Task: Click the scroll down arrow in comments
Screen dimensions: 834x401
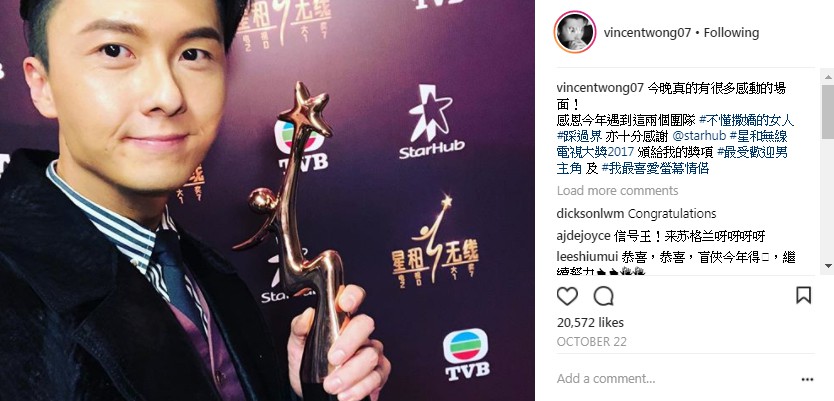Action: [828, 265]
